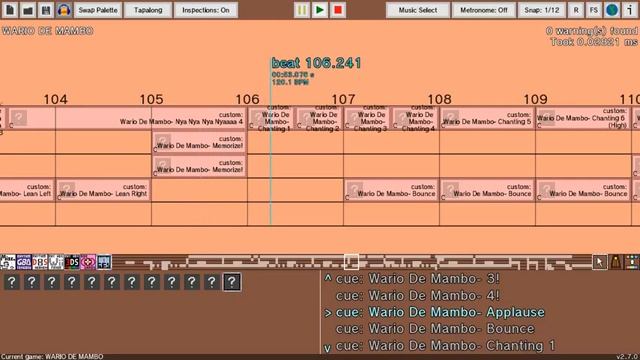Save the remix with the floppy disk icon

46,10
